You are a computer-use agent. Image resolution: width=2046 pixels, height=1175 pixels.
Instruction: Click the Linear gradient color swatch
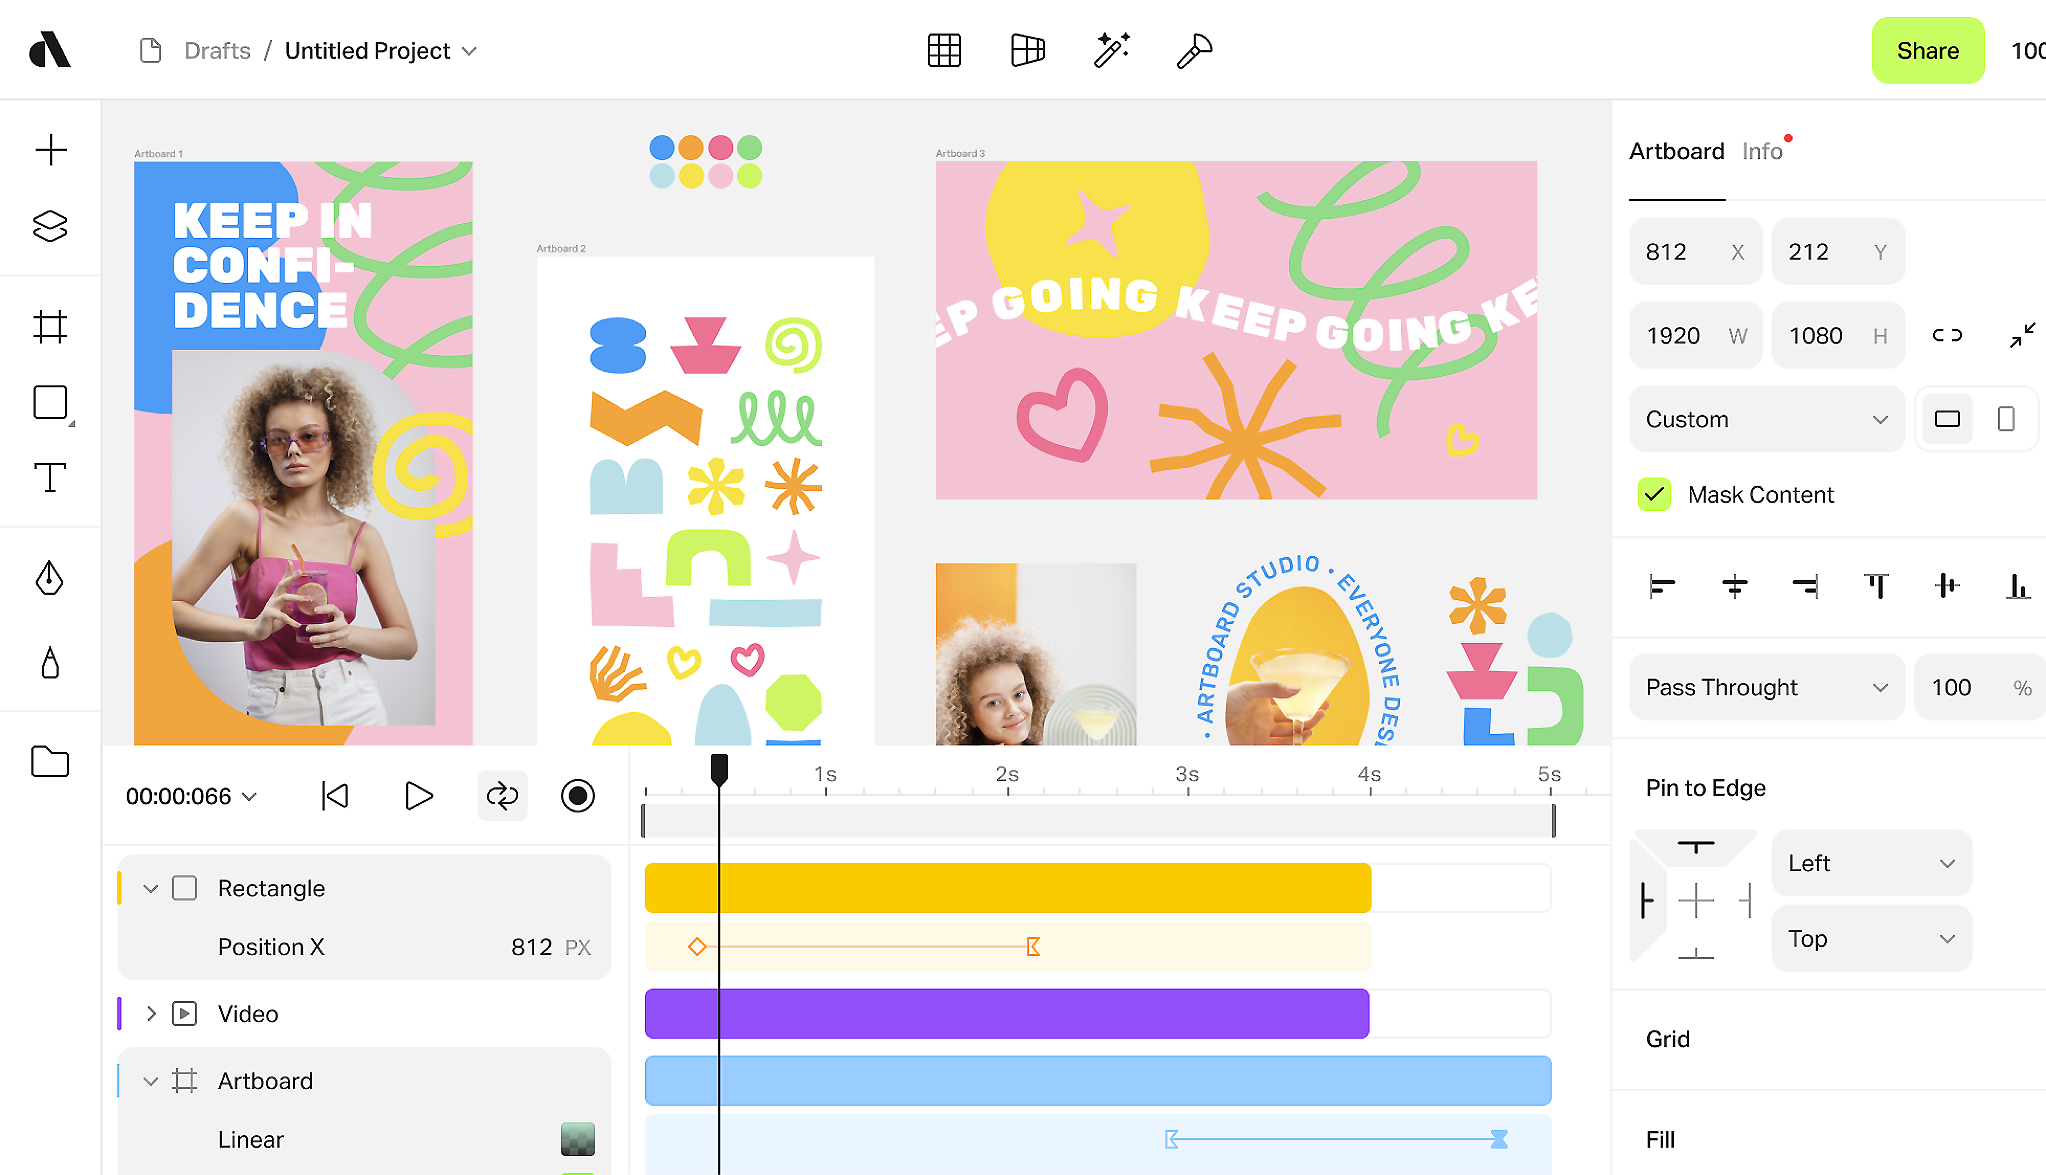tap(578, 1139)
